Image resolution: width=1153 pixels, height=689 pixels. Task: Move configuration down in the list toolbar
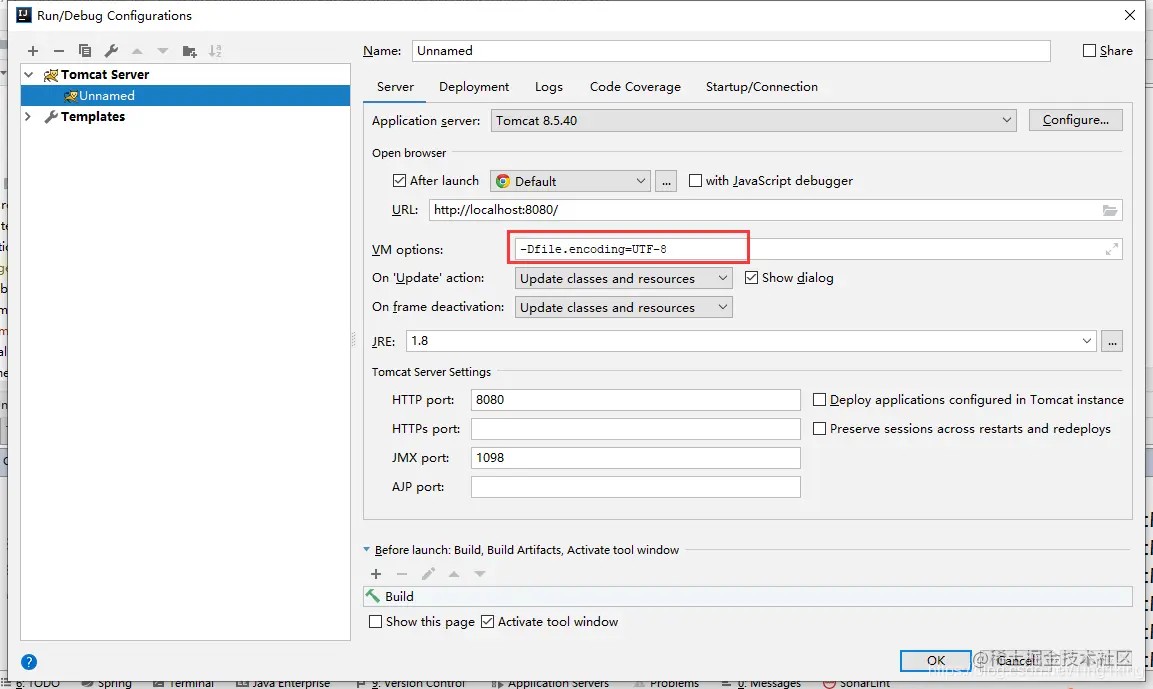(163, 51)
